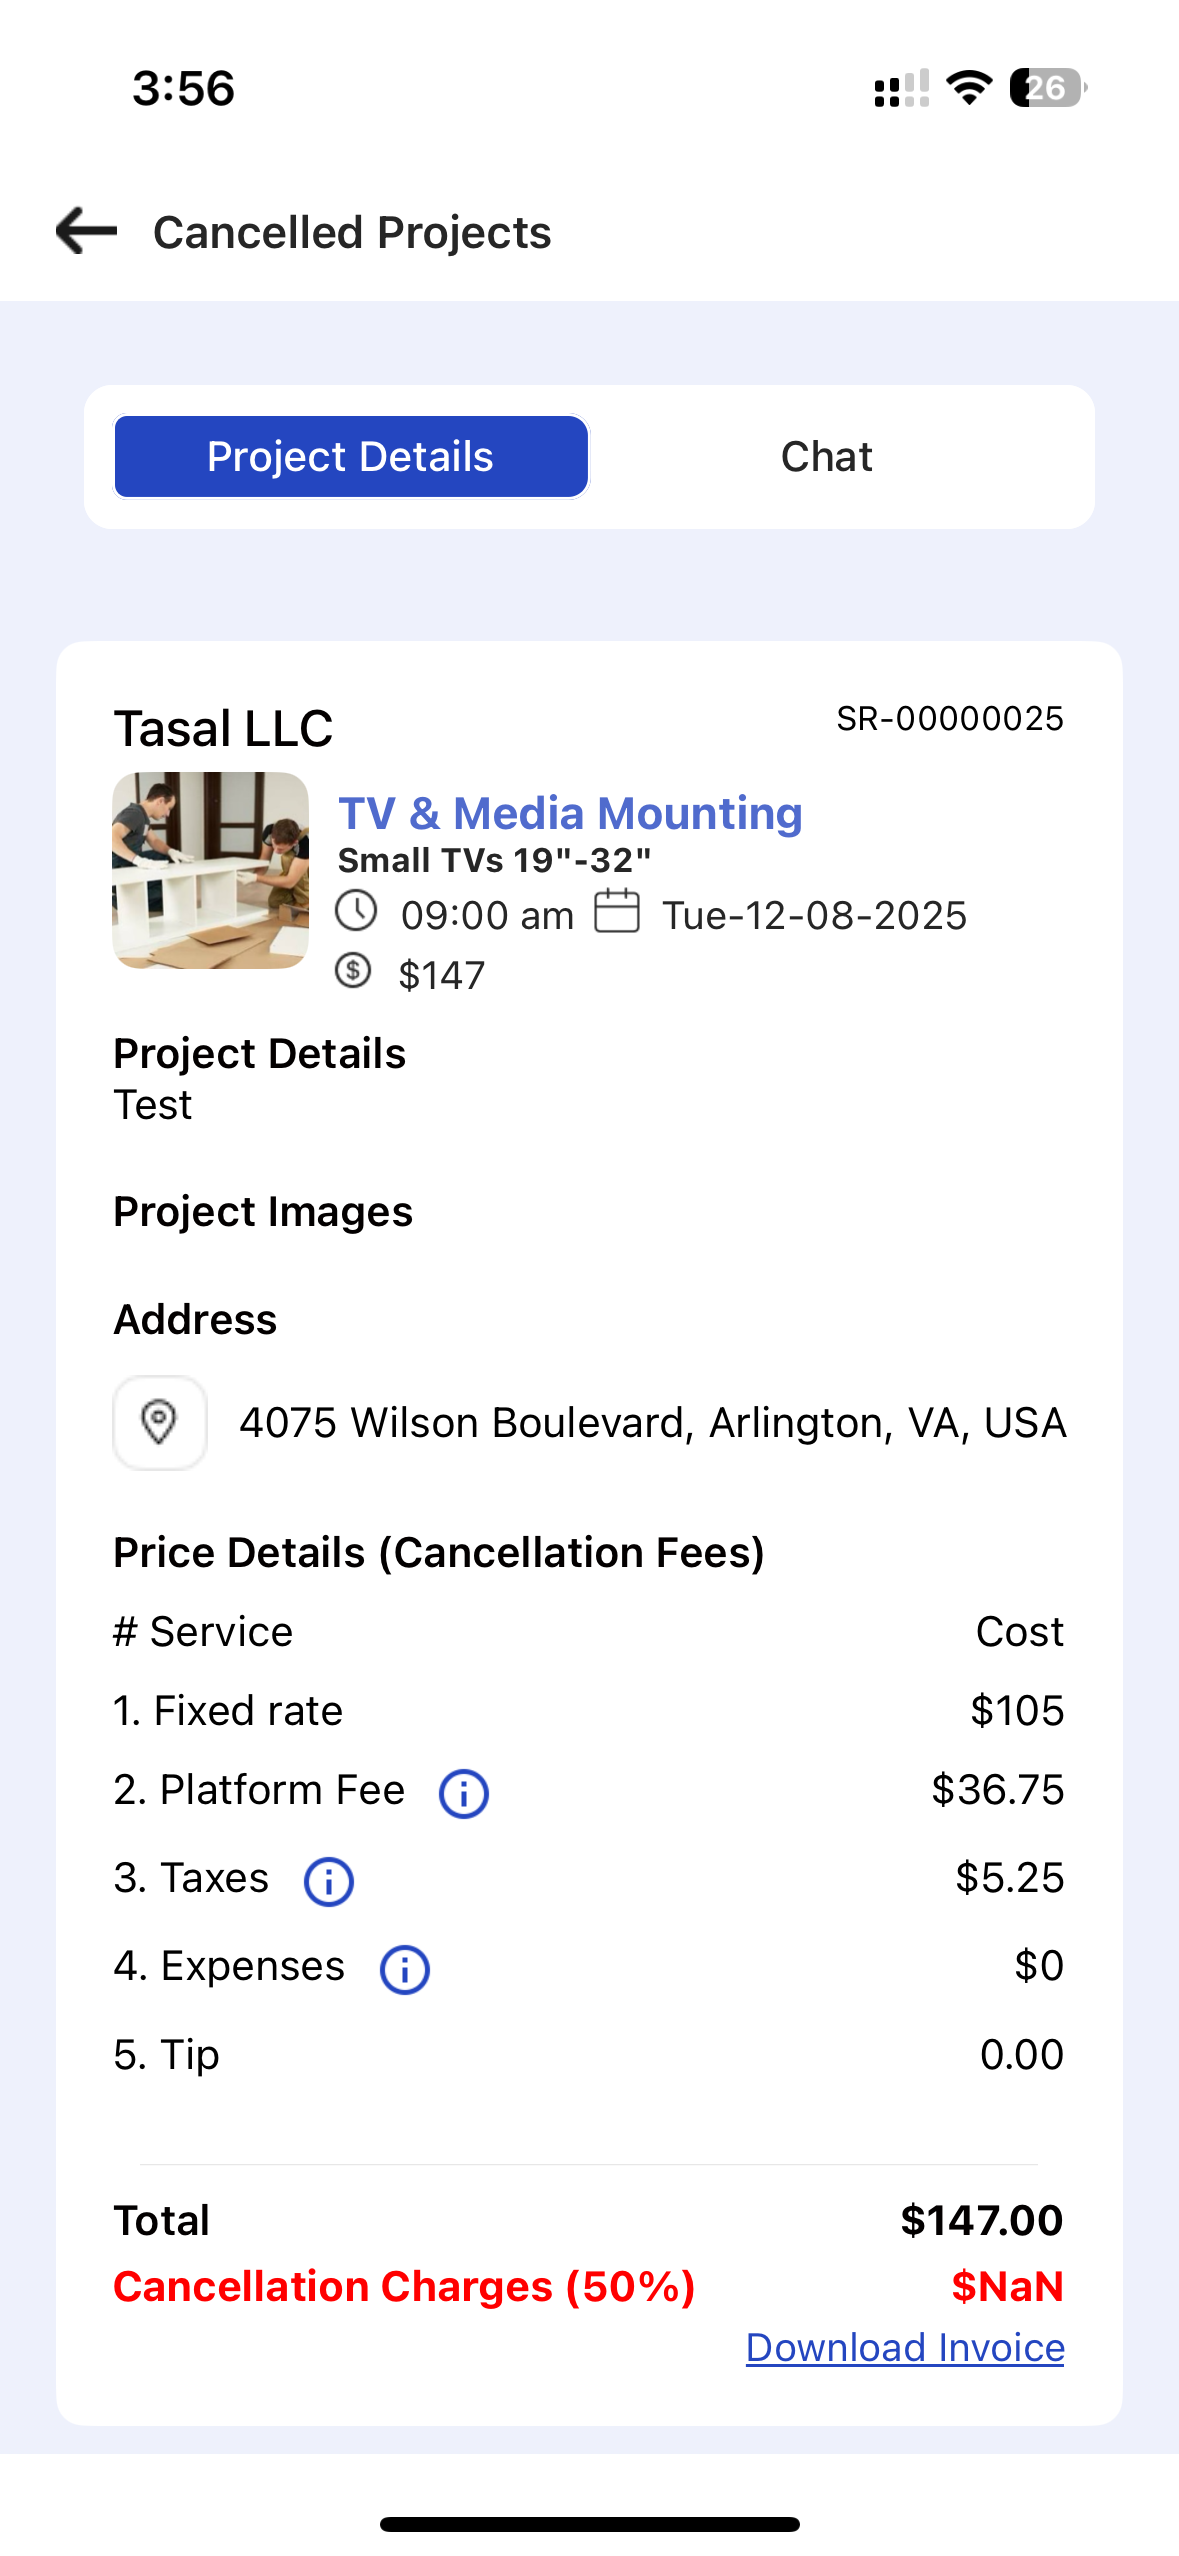Tap the SR-00000025 reference number
The height and width of the screenshot is (2556, 1179).
point(950,718)
